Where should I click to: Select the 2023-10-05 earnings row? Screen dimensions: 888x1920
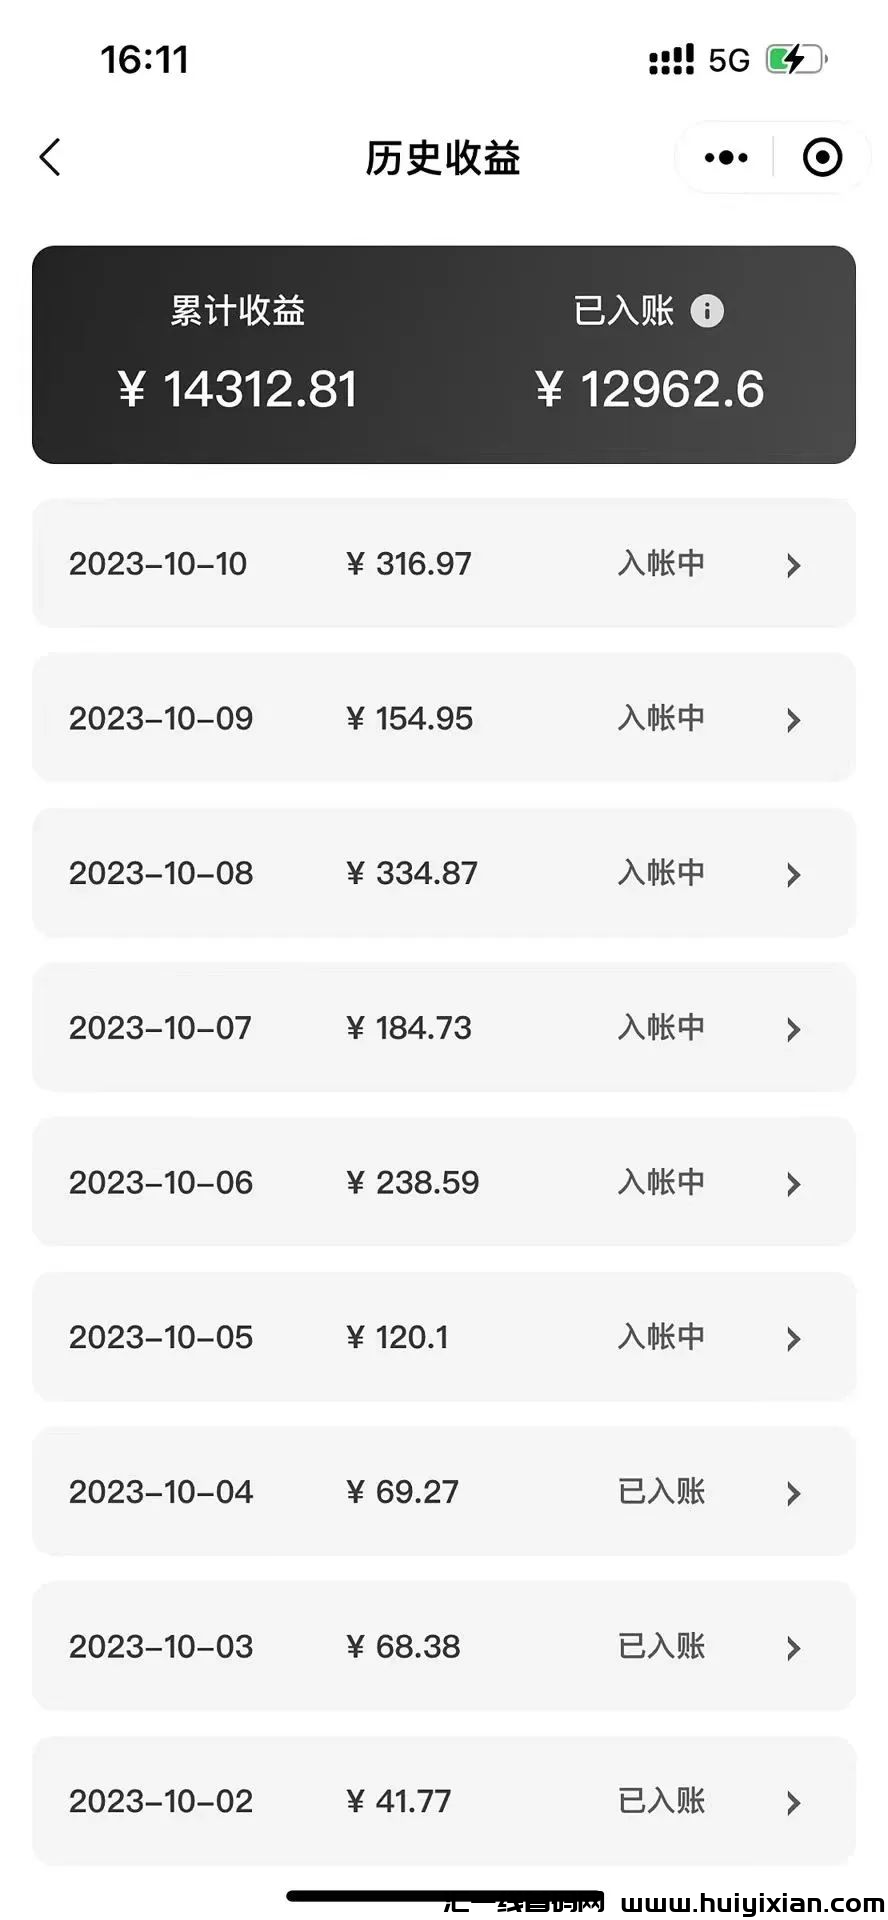coord(443,1337)
